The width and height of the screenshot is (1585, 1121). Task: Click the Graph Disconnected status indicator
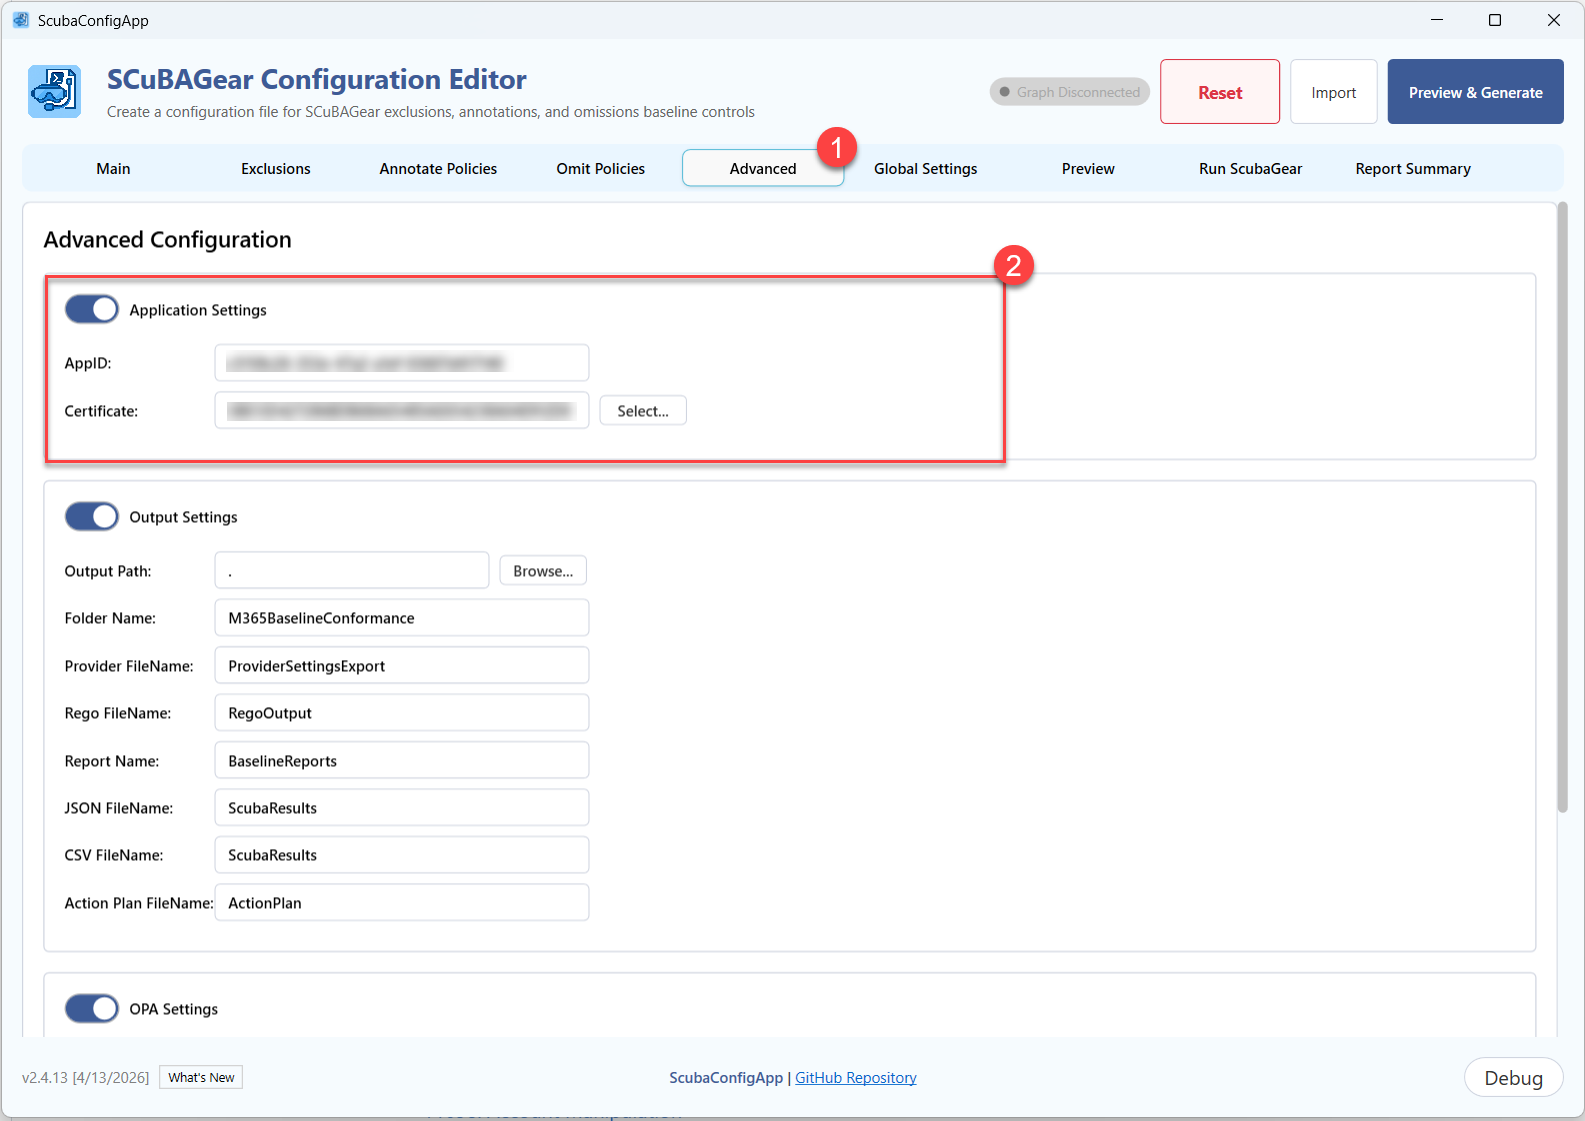[x=1069, y=92]
